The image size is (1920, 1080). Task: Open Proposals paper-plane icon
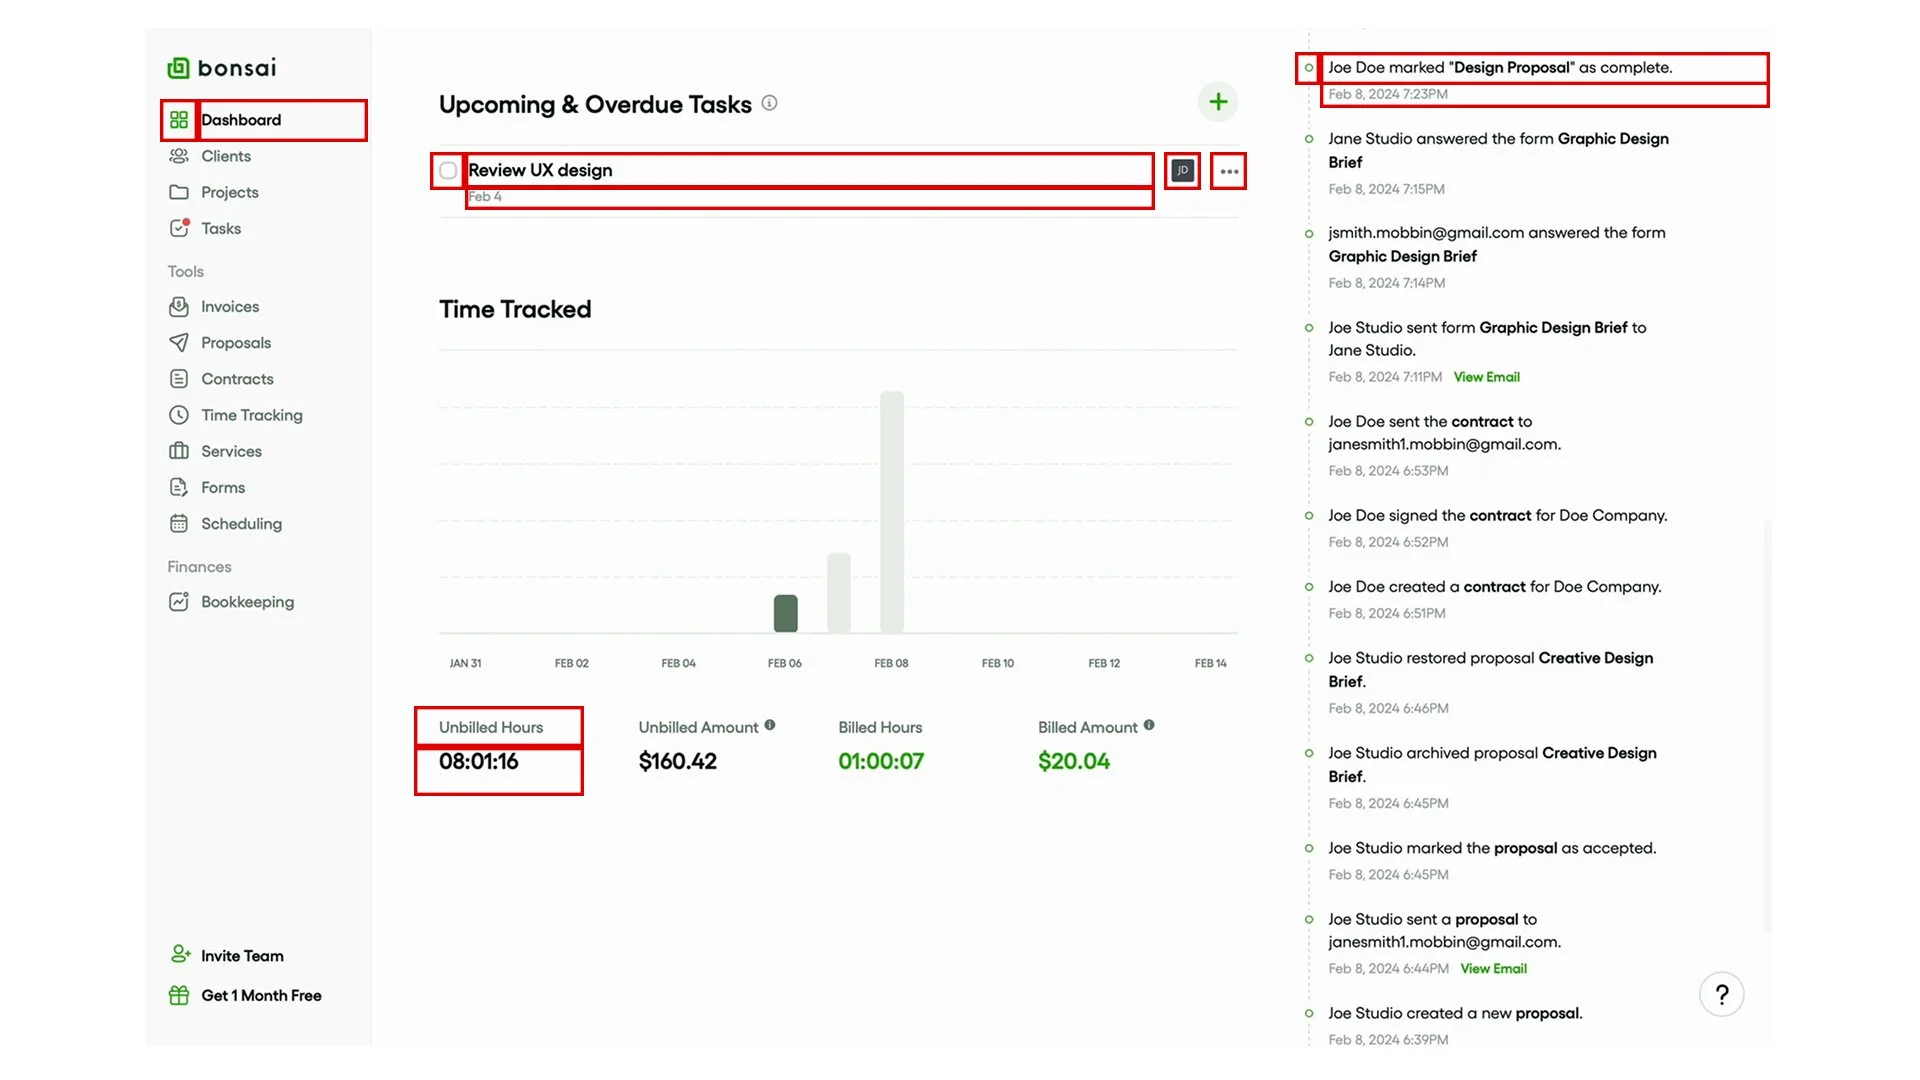(179, 343)
